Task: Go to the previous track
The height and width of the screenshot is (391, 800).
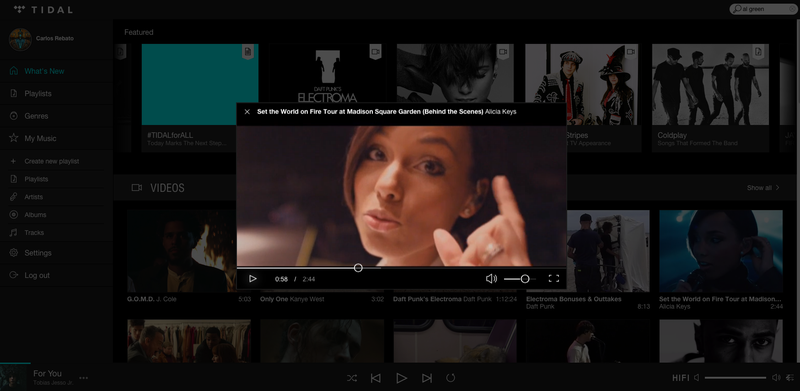Action: (376, 378)
